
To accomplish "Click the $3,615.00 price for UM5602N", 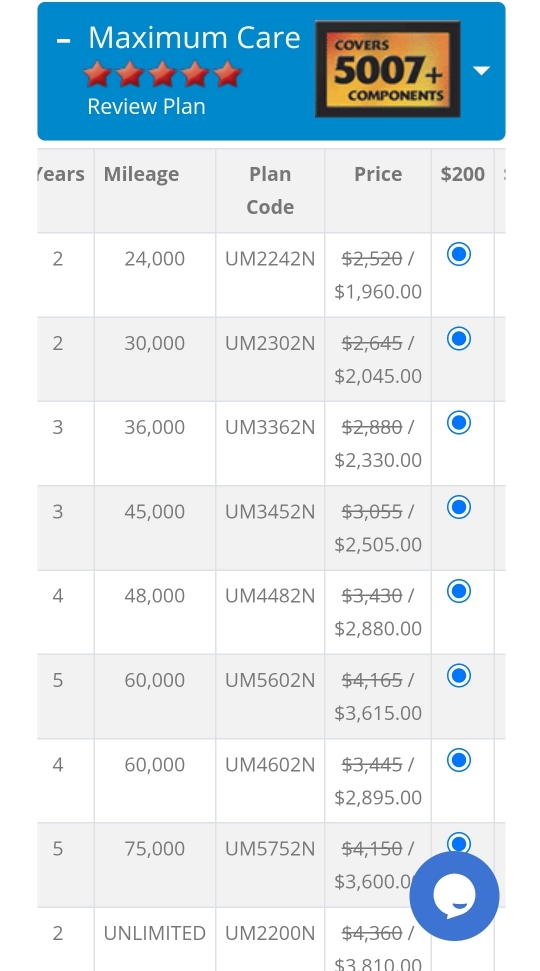I will click(378, 713).
